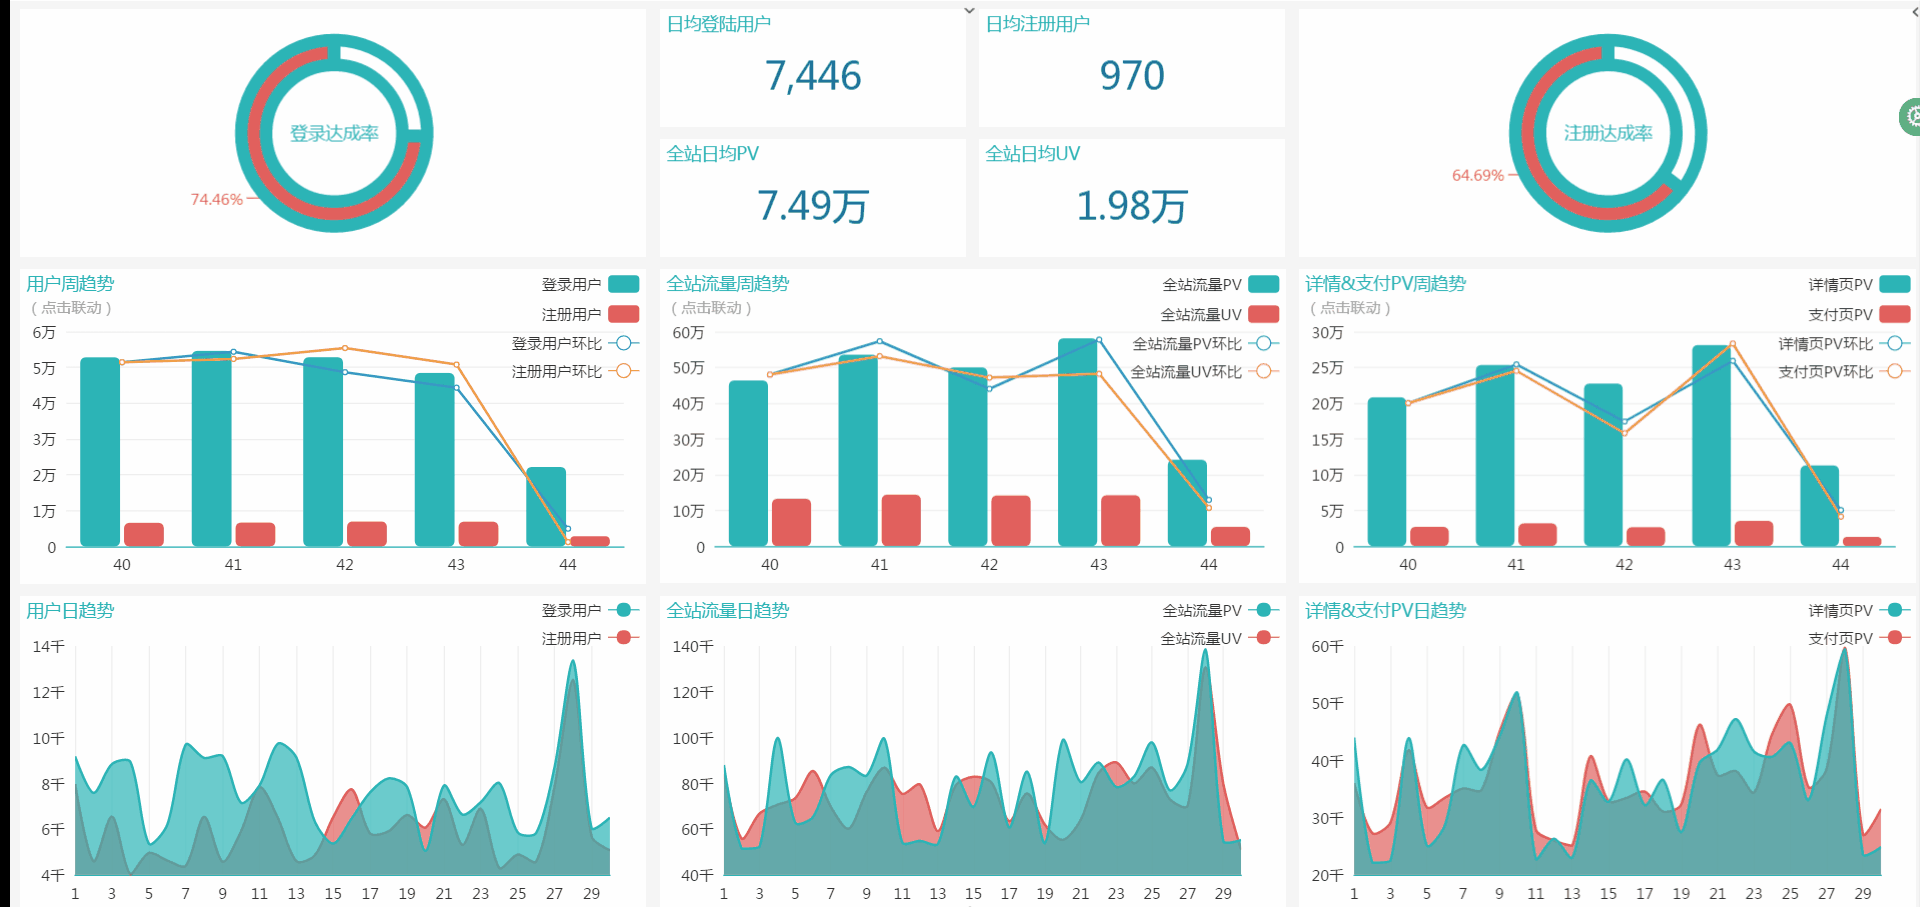Click week 42 red UV bar in 全站流量周趋势
This screenshot has width=1920, height=907.
click(x=1011, y=521)
